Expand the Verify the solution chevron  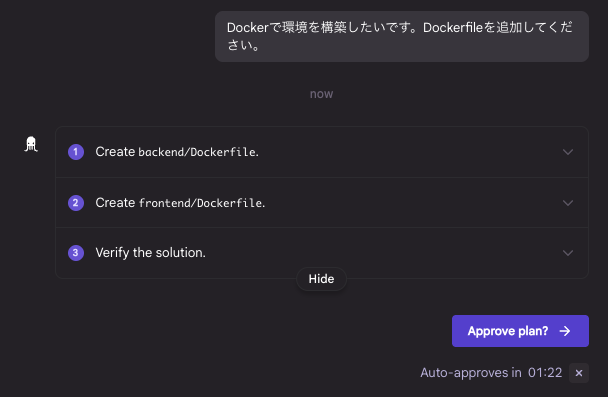(568, 253)
